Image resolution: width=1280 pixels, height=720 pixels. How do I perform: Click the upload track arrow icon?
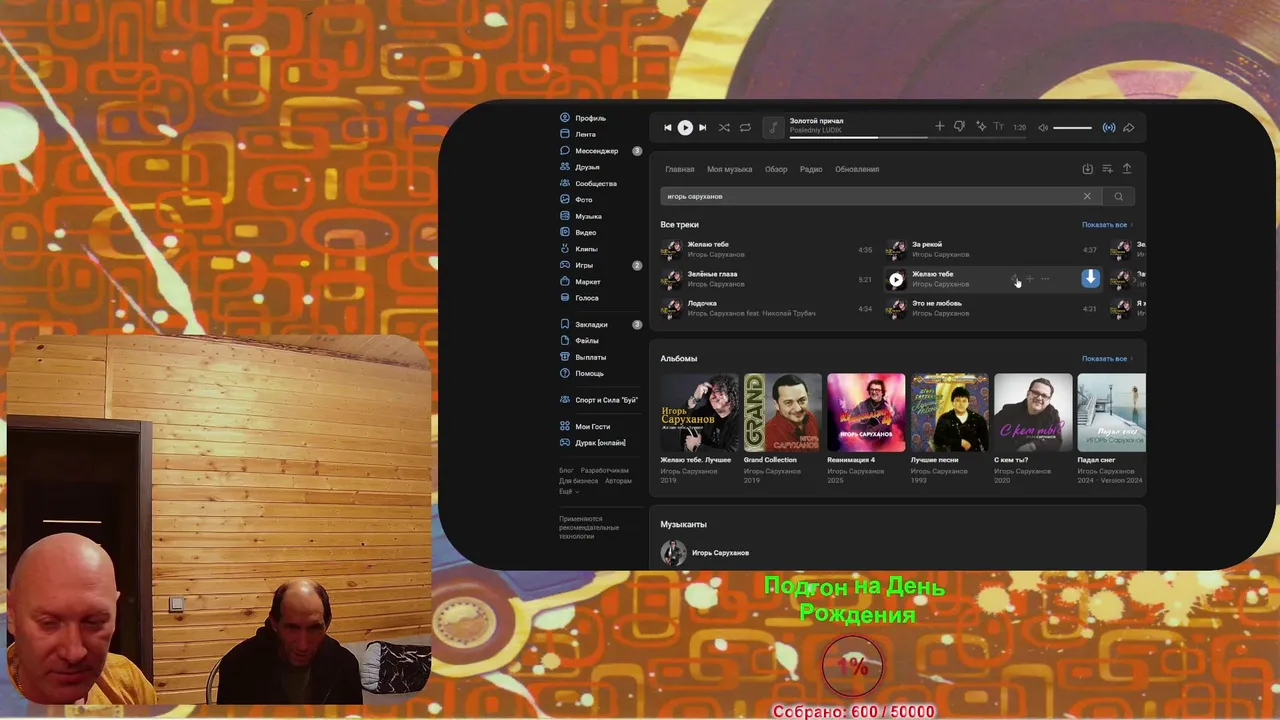click(x=1127, y=169)
